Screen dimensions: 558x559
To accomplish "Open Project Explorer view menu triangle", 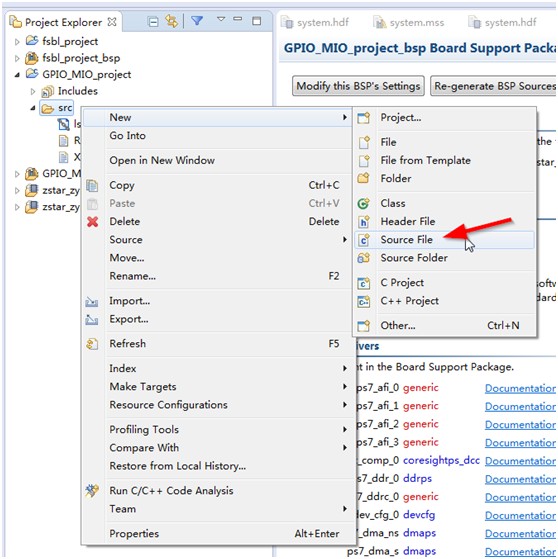I will [221, 19].
